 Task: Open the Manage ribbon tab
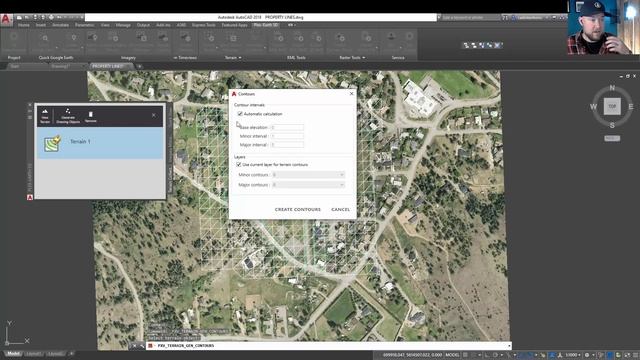pos(123,25)
